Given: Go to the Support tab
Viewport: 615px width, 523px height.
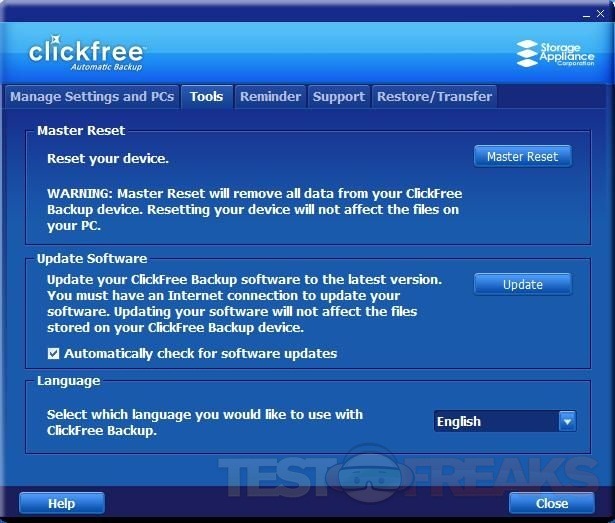Looking at the screenshot, I should pyautogui.click(x=338, y=97).
